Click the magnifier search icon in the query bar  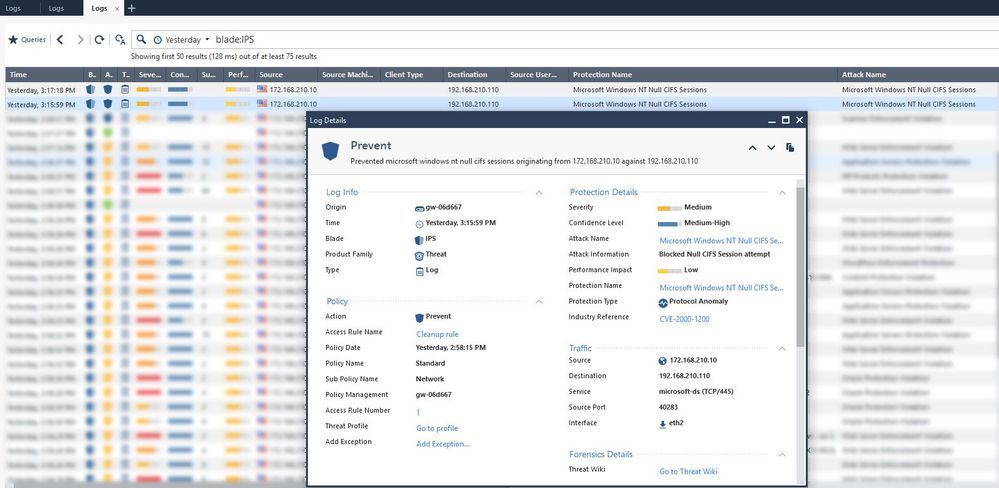[141, 40]
